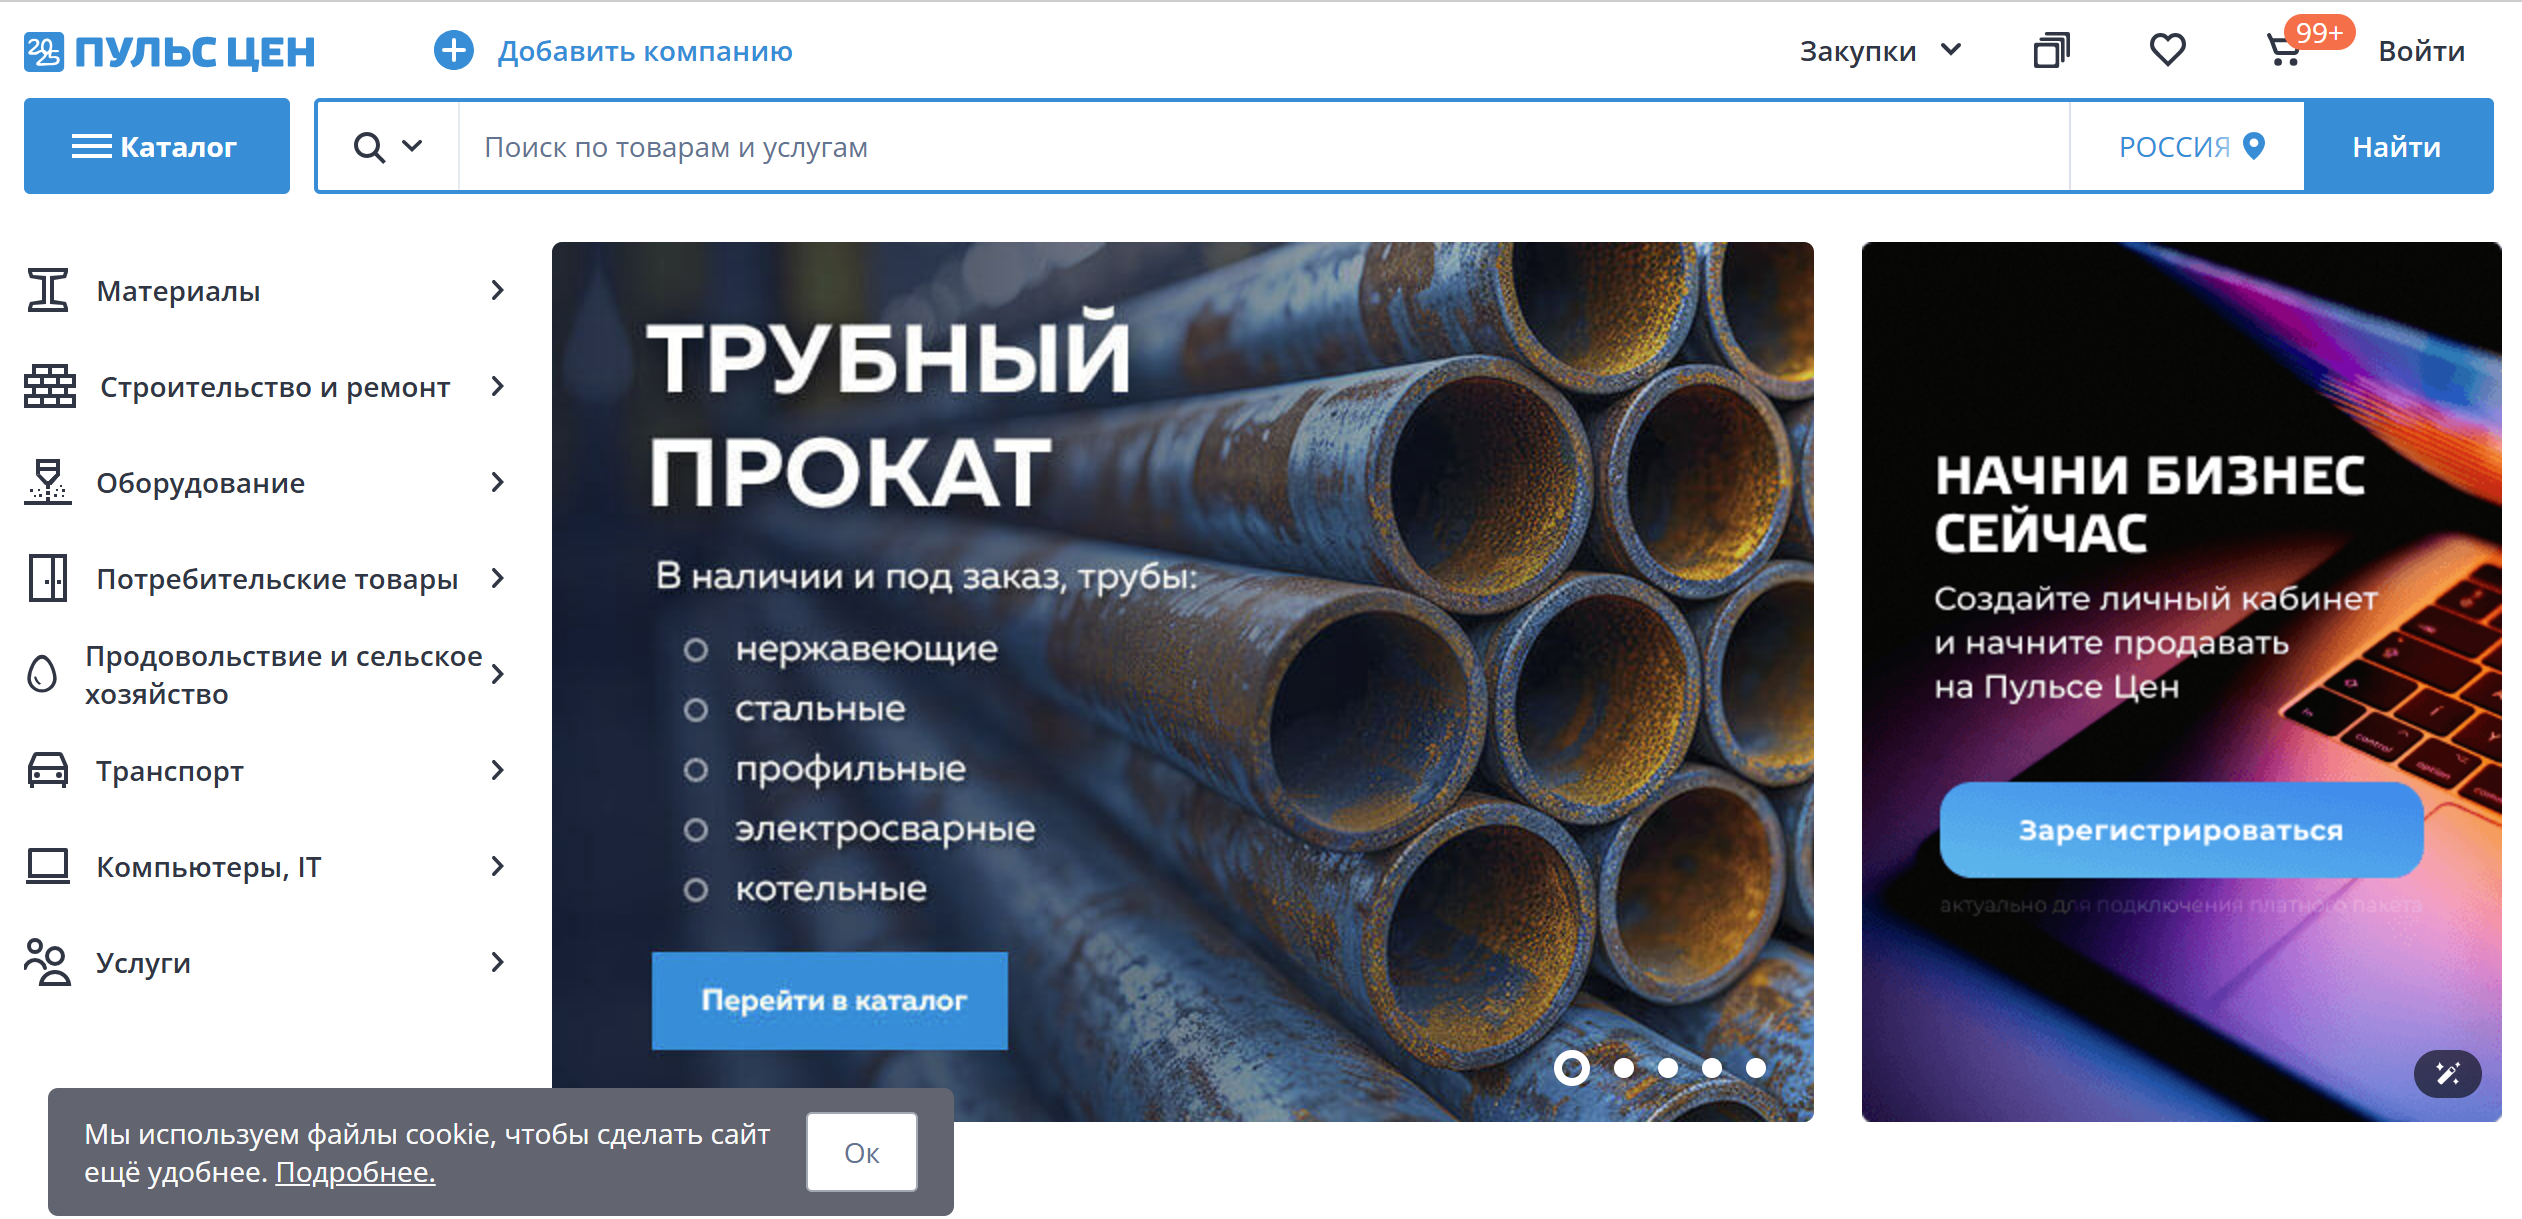Expand Потребительские товары chevron

(x=498, y=578)
